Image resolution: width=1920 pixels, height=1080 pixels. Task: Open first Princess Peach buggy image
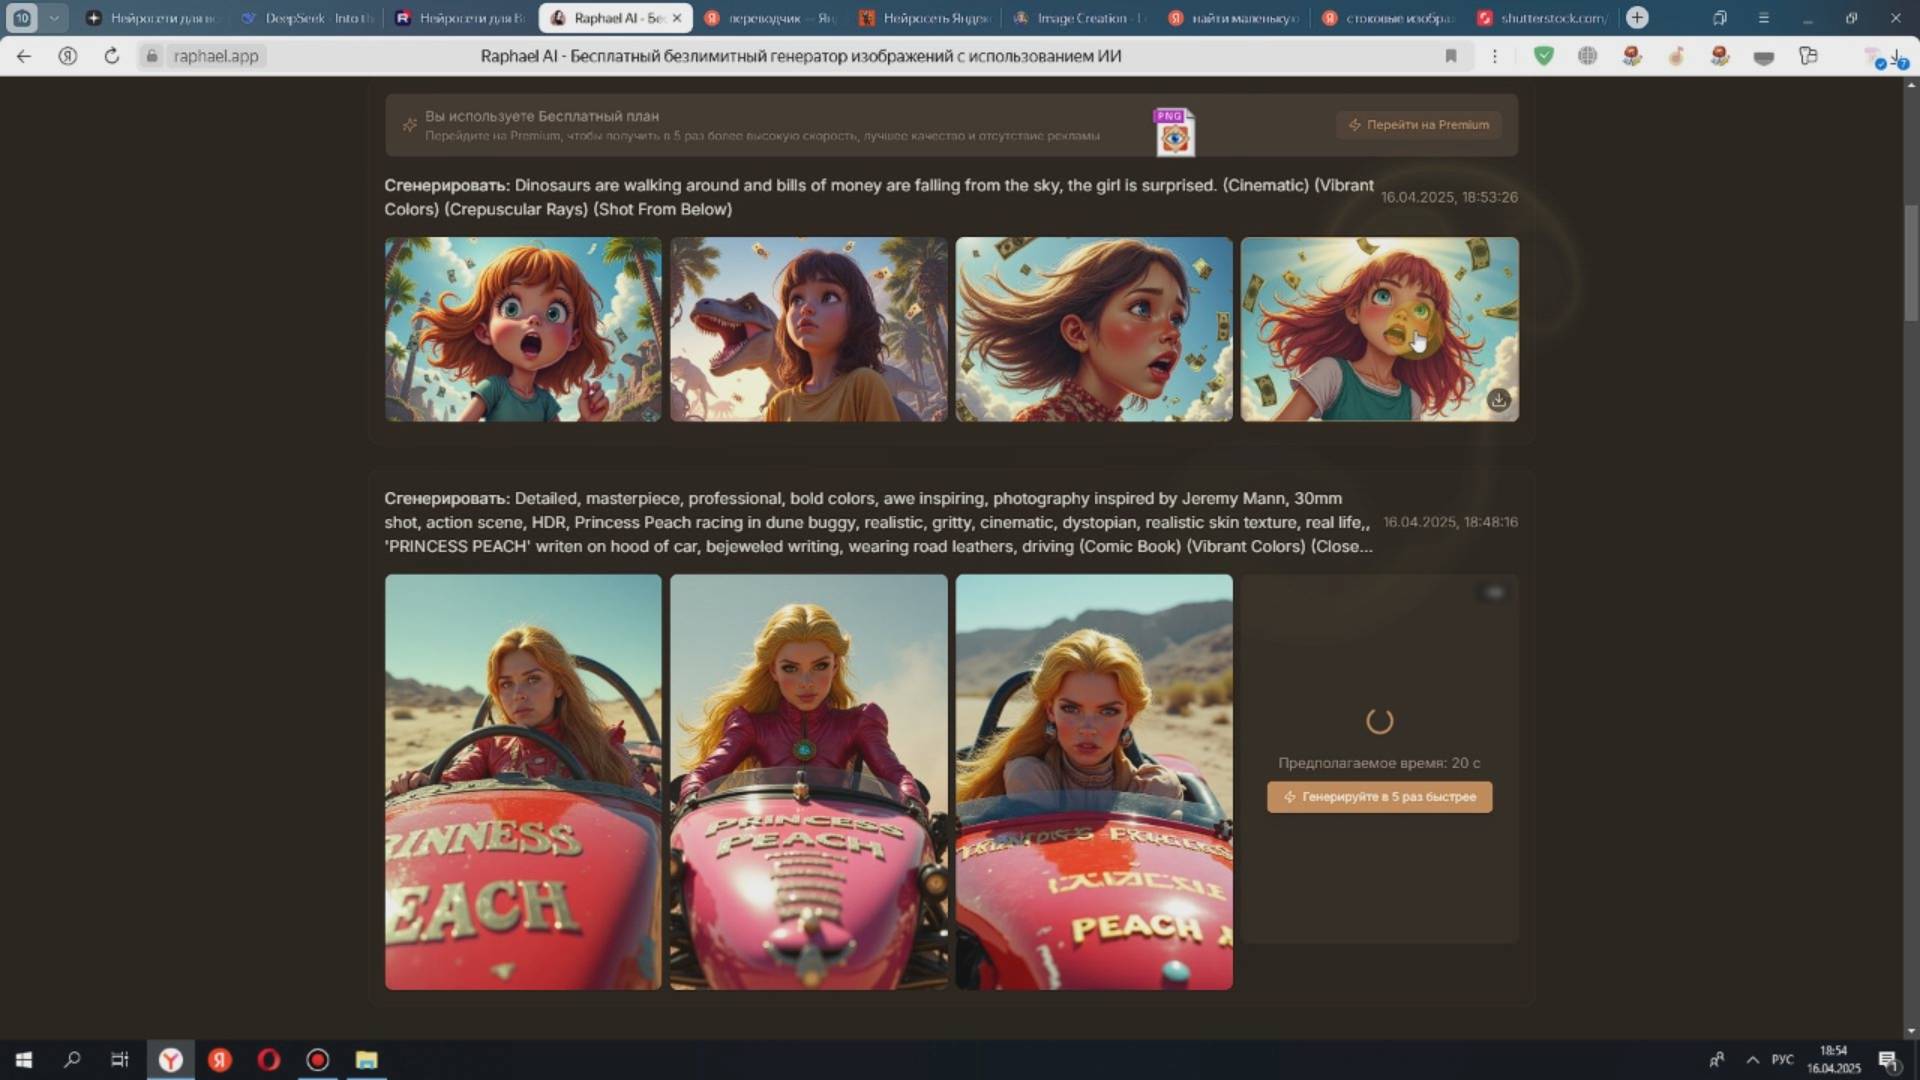[523, 782]
